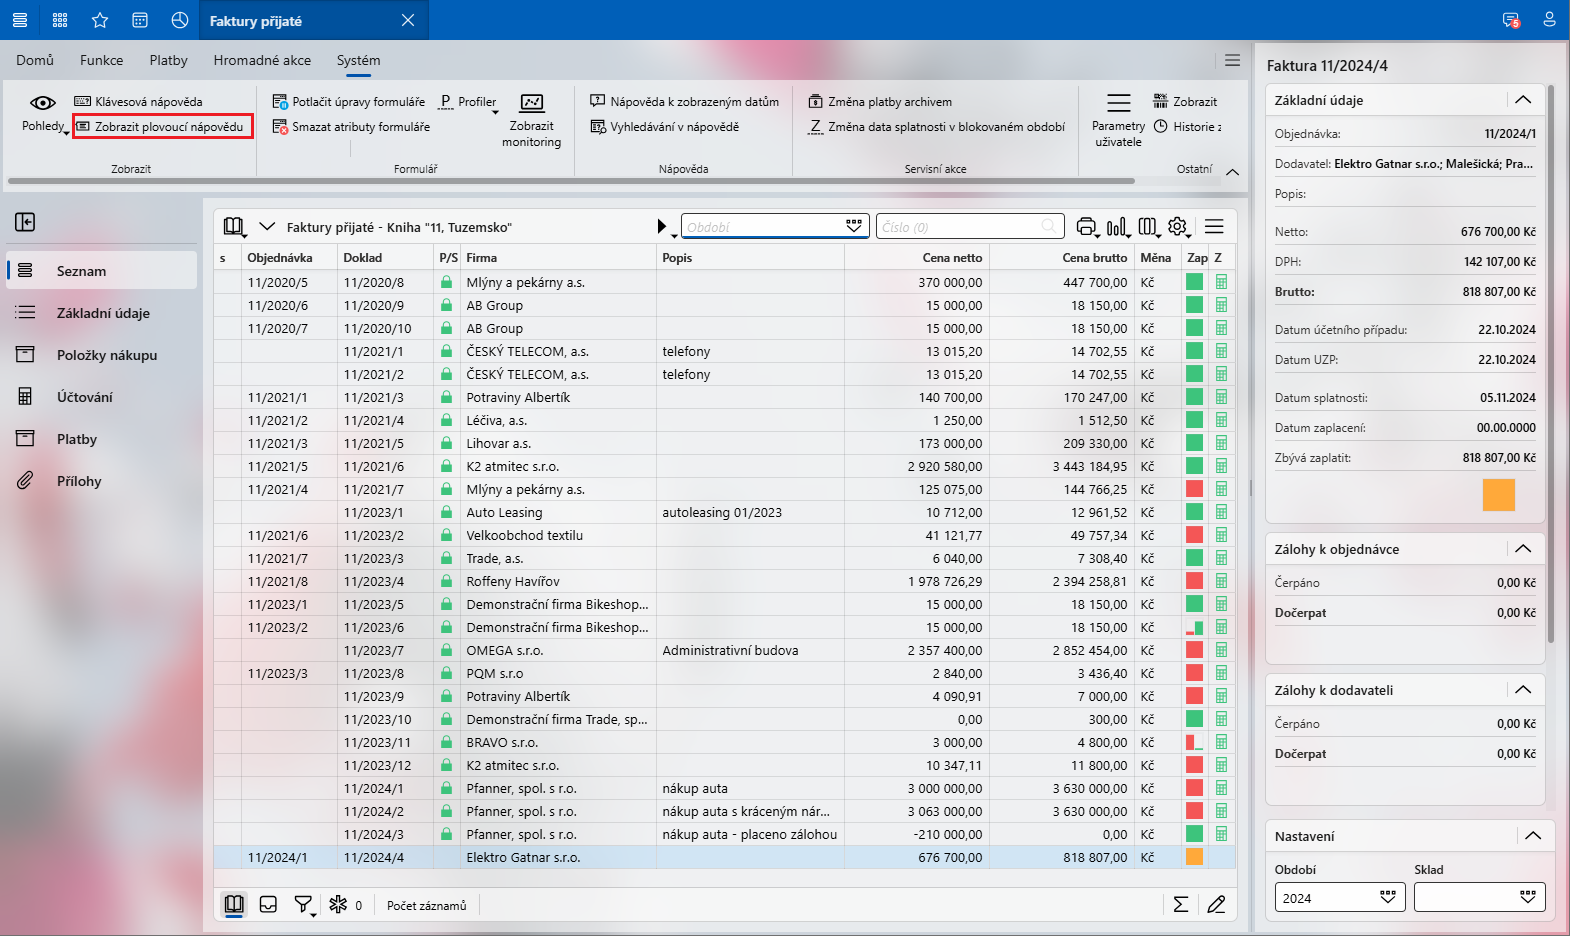The image size is (1570, 936).
Task: Click Smazat atributy formuláře
Action: (351, 127)
